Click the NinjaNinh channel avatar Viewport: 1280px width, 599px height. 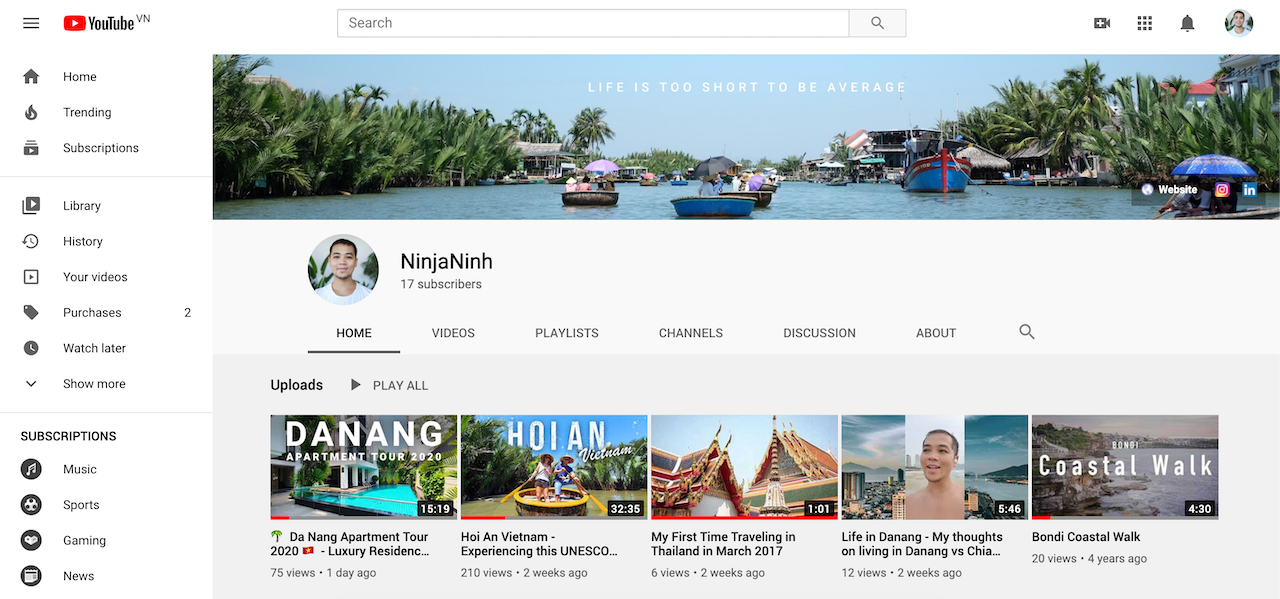pyautogui.click(x=343, y=270)
